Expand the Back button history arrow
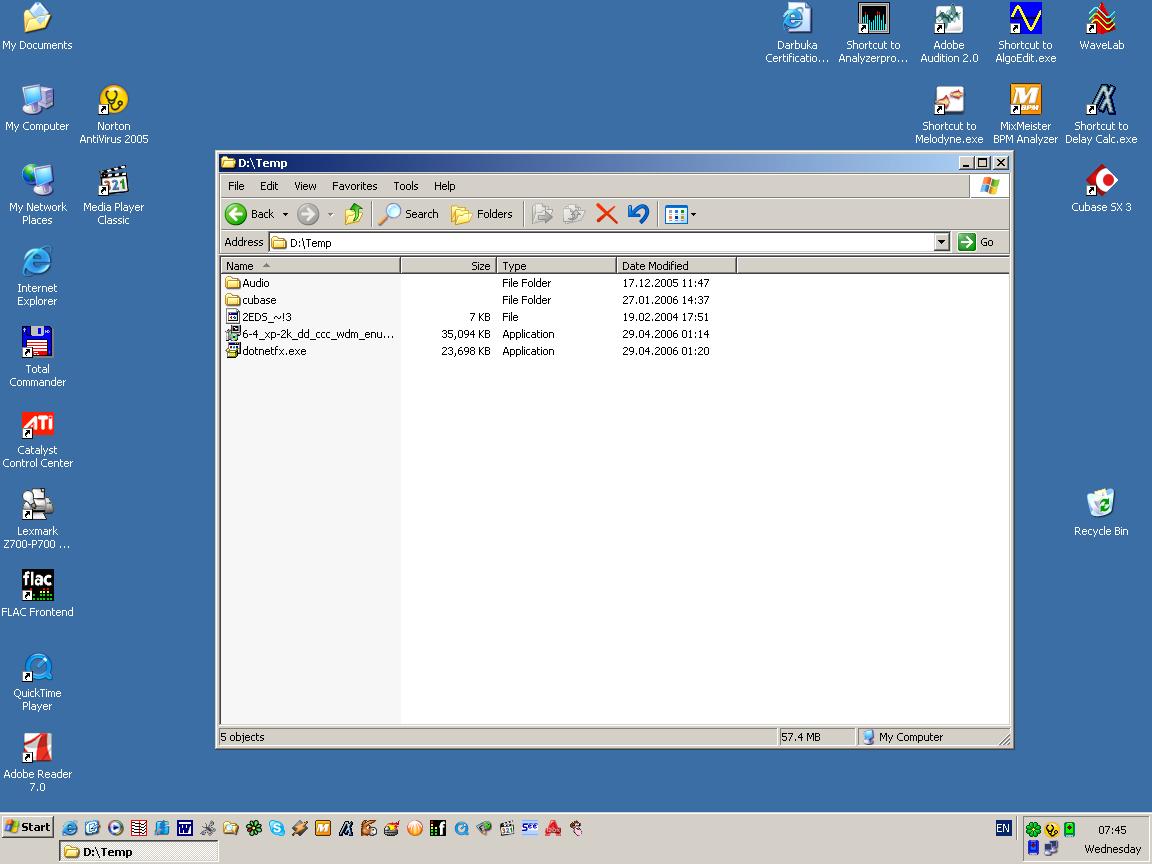 click(x=285, y=214)
